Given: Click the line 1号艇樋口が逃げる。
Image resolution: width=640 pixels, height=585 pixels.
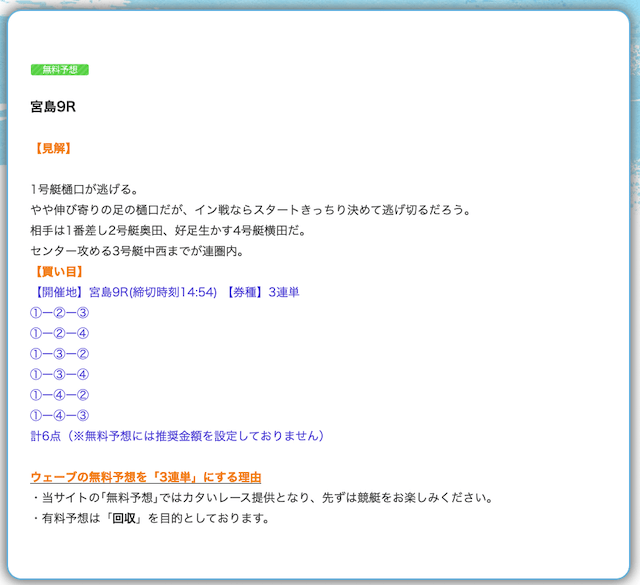Looking at the screenshot, I should 84,189.
